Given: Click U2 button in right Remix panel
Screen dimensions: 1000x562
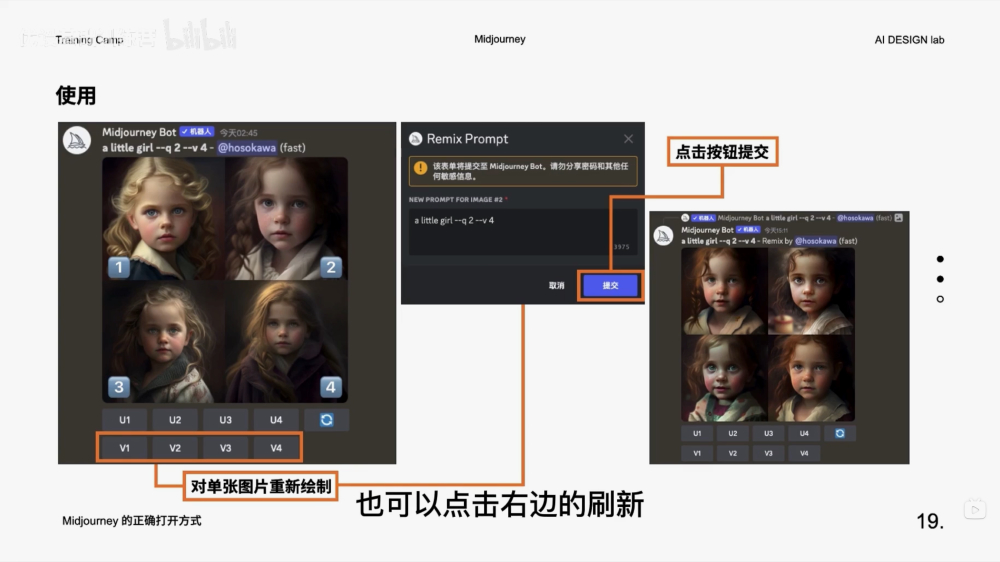Looking at the screenshot, I should tap(733, 433).
